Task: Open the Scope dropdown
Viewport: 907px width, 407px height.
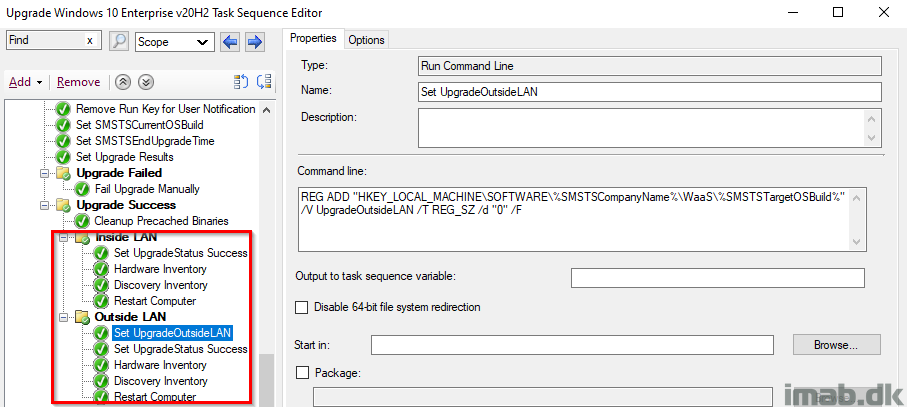Action: coord(175,42)
